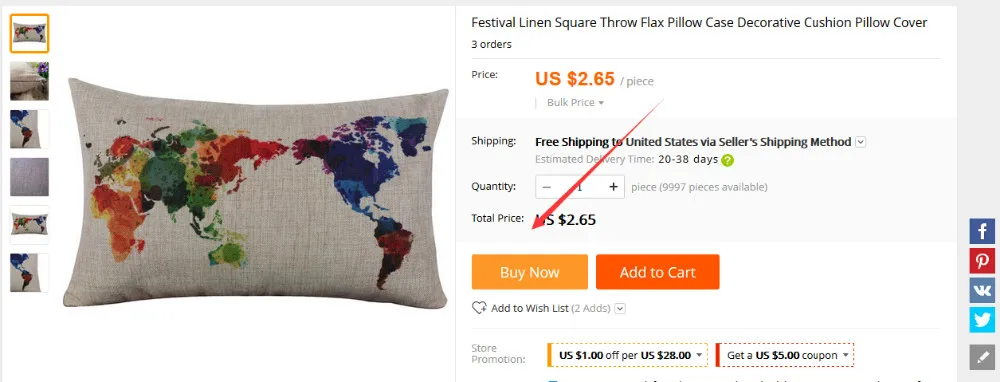Open US $1.00 off per $28.00 promotion
1000x382 pixels.
tap(628, 355)
